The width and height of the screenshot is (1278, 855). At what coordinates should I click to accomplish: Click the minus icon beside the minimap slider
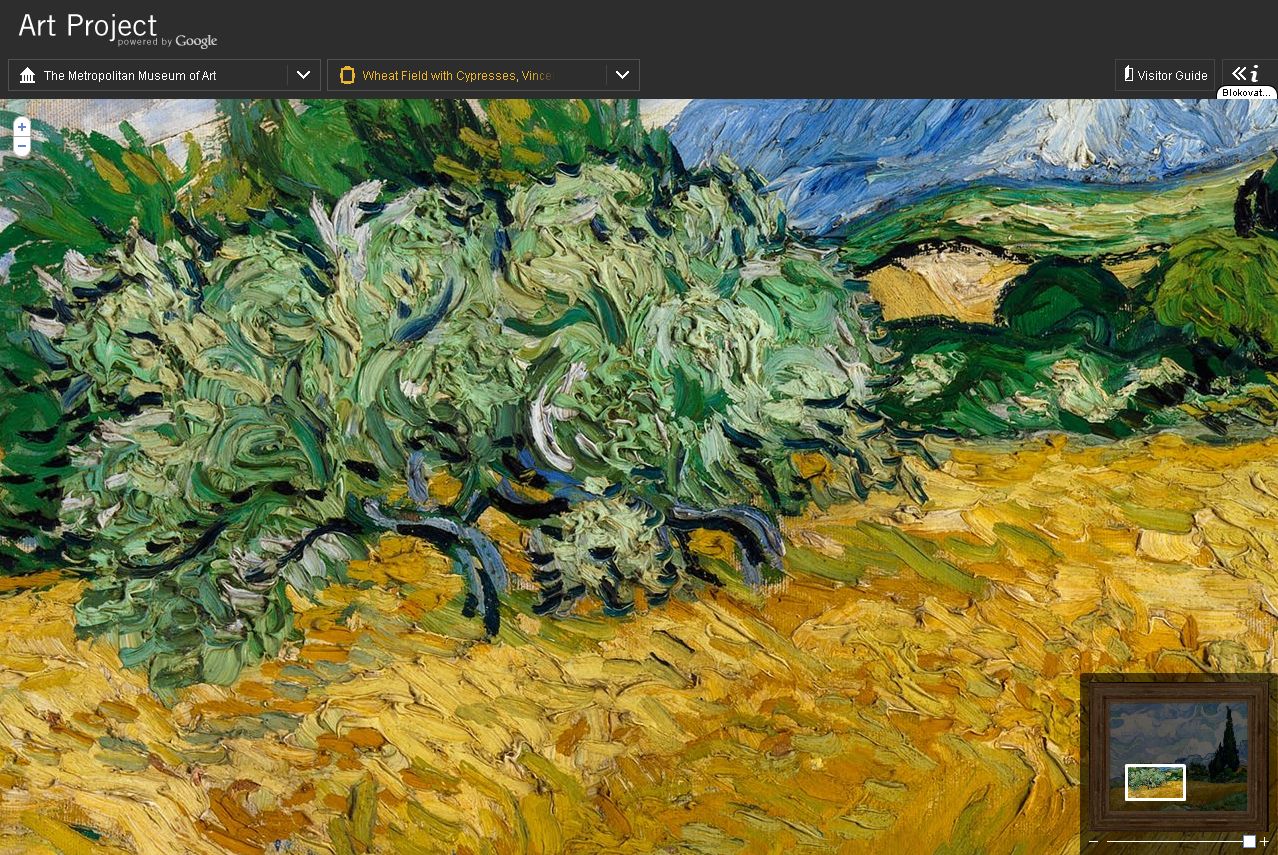(1093, 842)
